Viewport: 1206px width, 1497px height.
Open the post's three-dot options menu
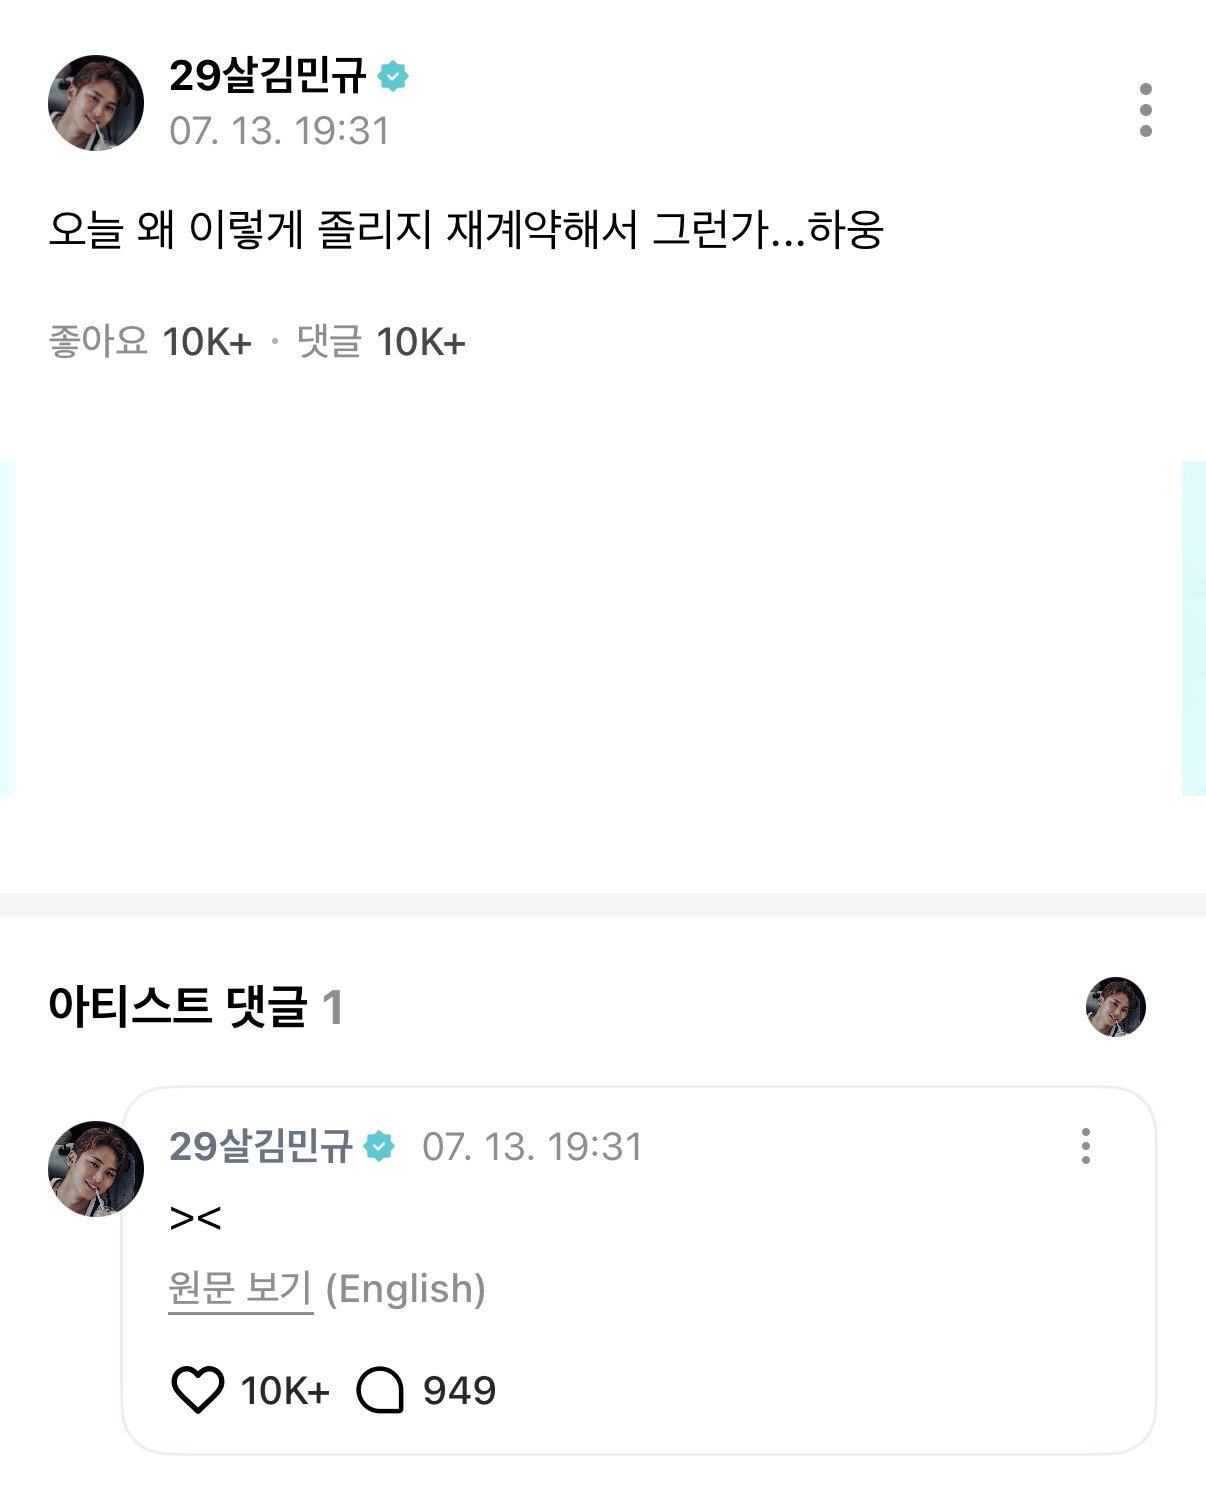1145,110
